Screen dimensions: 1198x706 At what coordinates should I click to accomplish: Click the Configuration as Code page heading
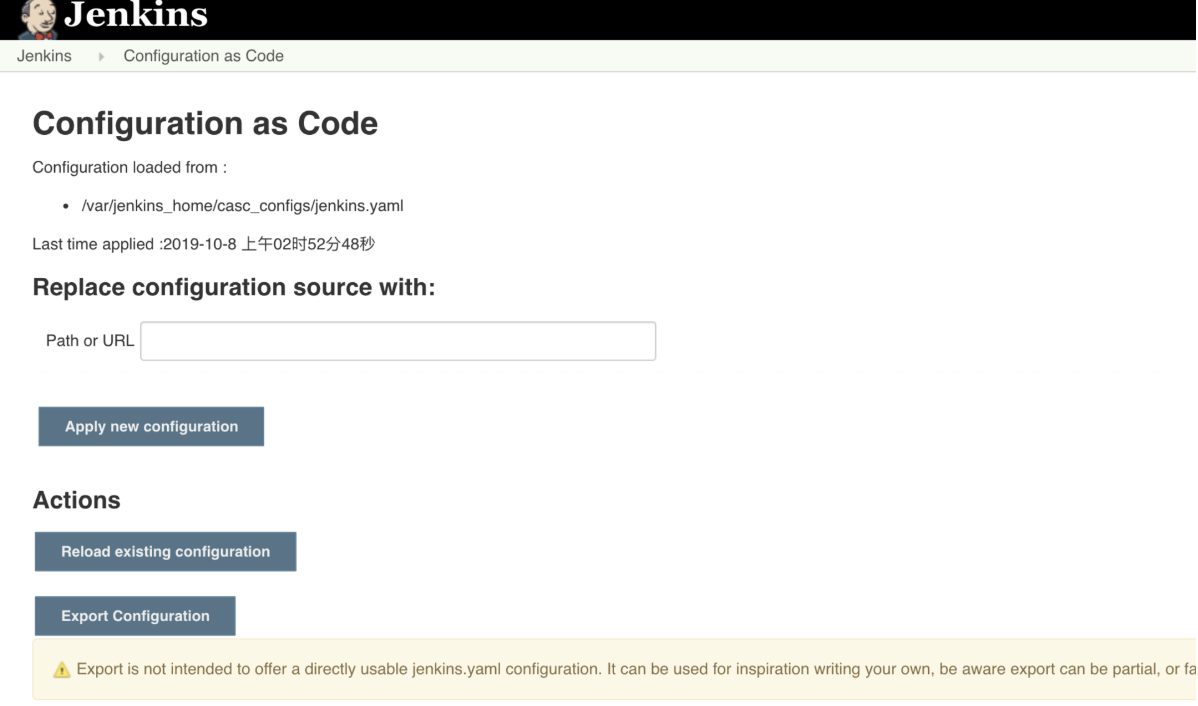[x=205, y=124]
